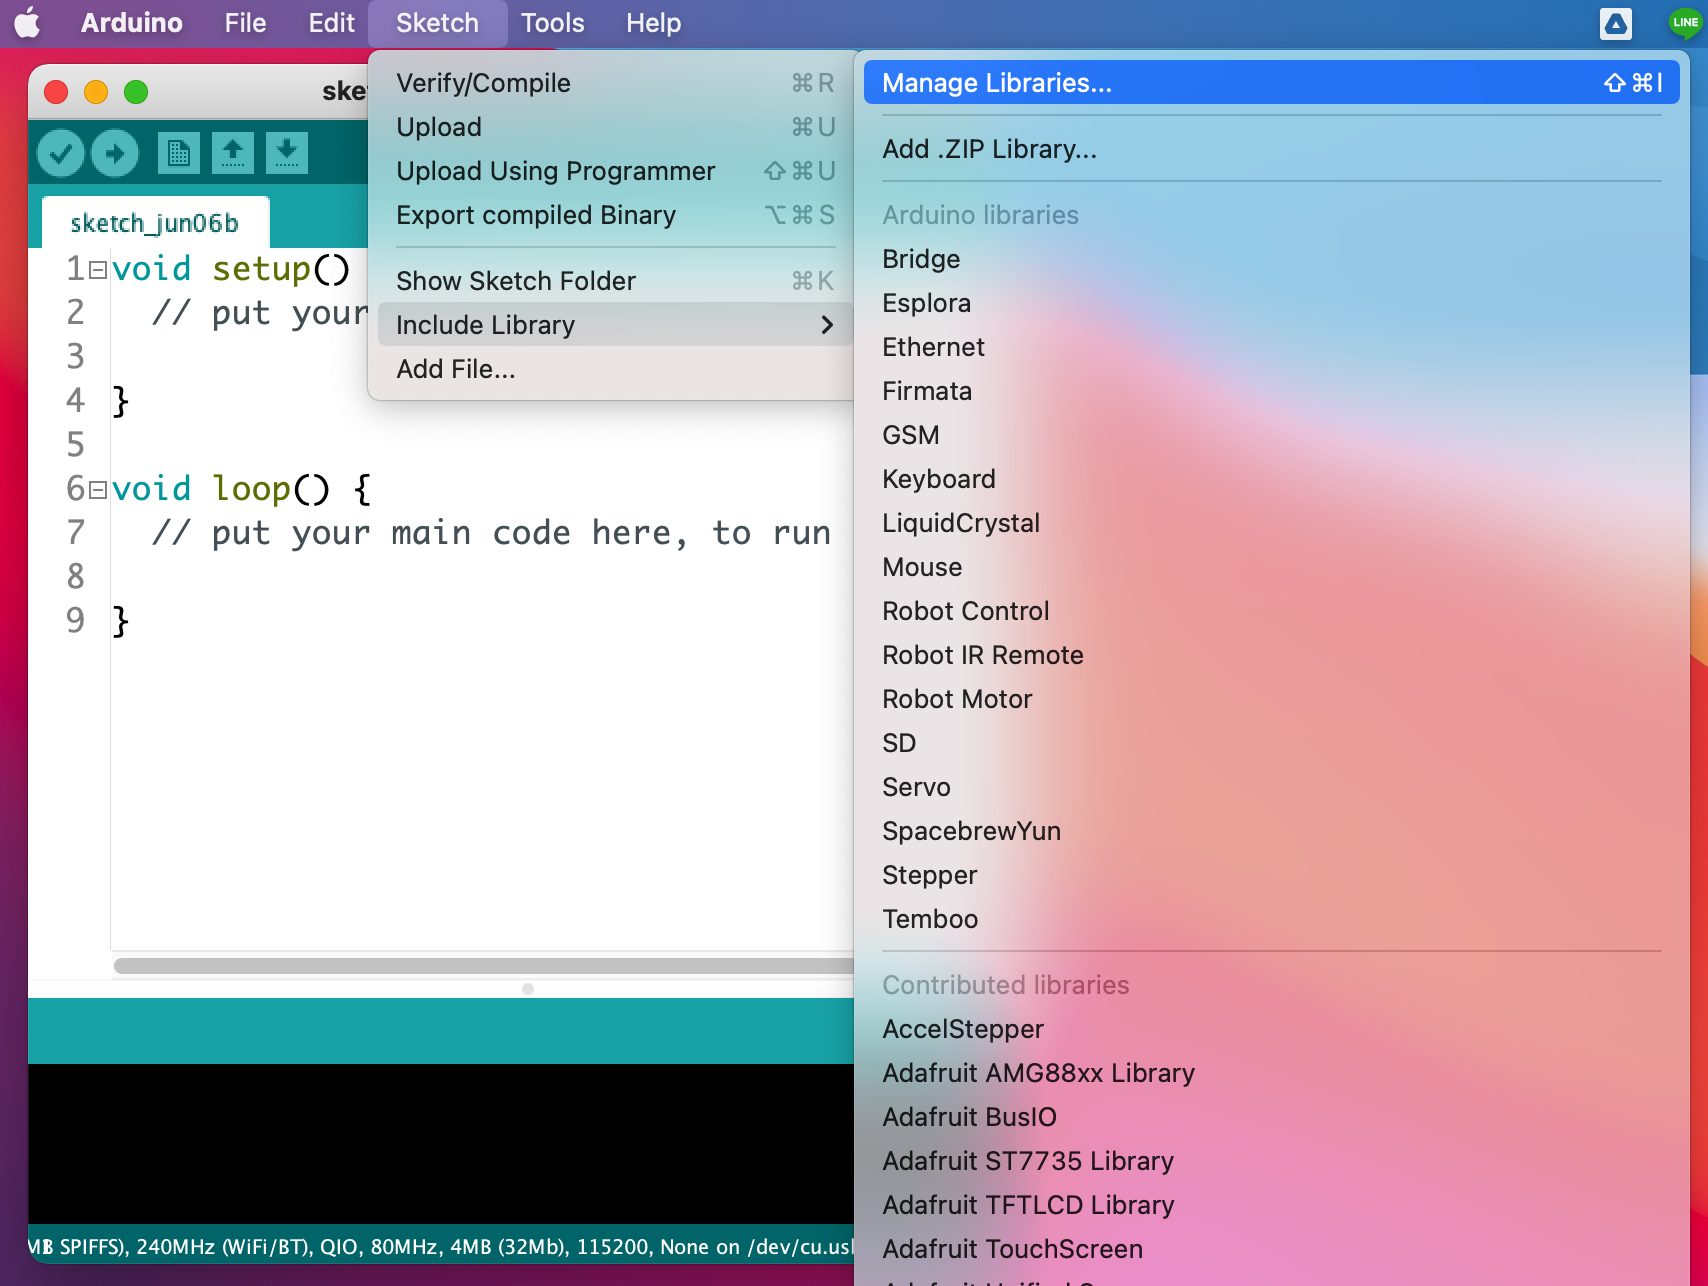This screenshot has width=1708, height=1286.
Task: Include the Robot Control library
Action: [x=1271, y=611]
